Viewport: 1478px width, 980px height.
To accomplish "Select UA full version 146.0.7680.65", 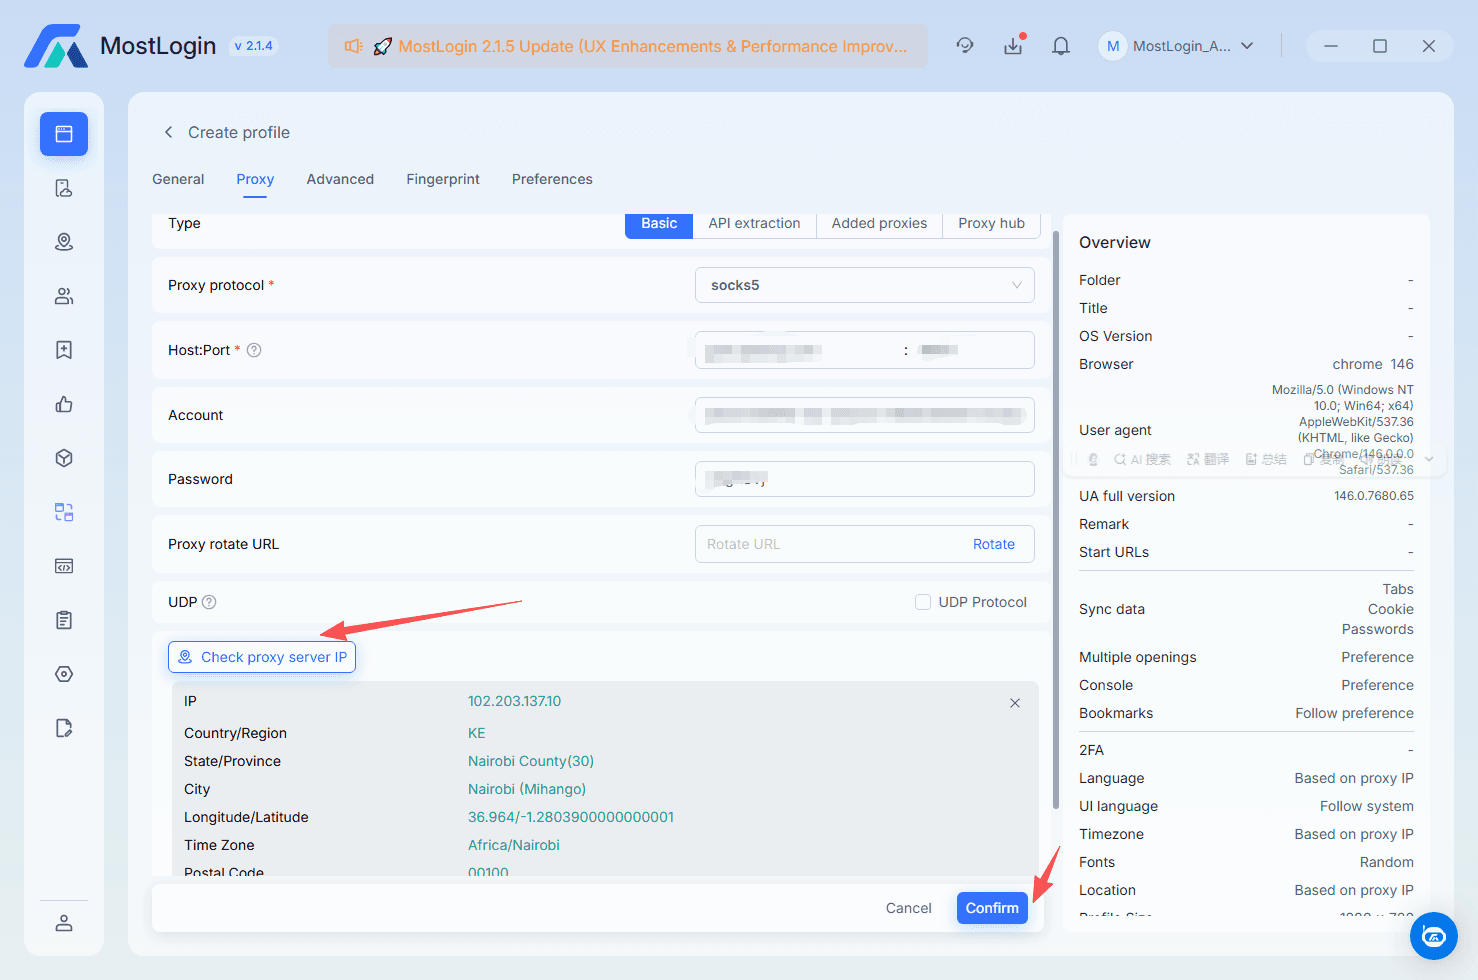I will (1374, 496).
